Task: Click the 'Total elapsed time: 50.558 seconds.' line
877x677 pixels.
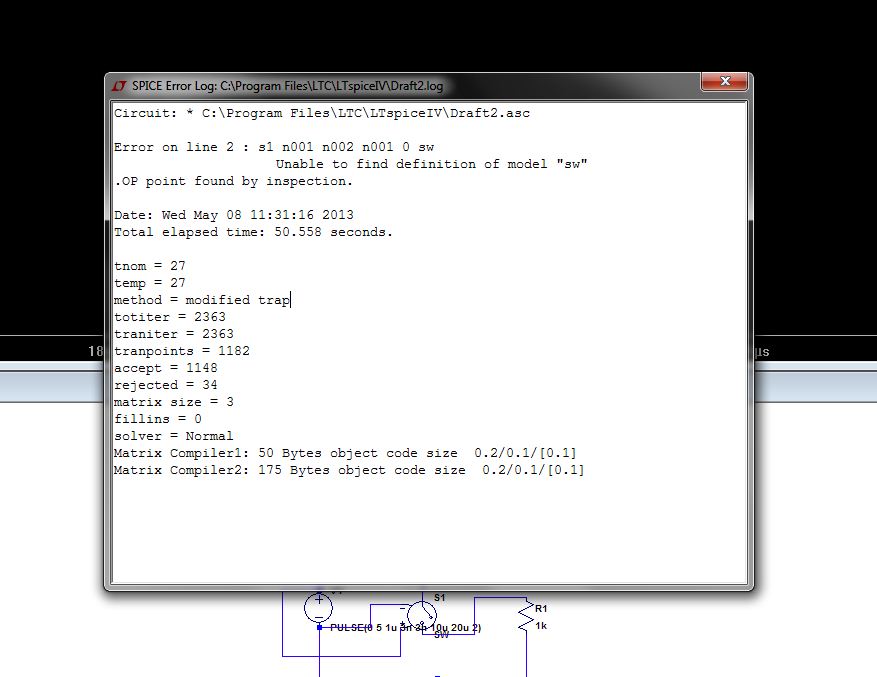Action: coord(253,232)
